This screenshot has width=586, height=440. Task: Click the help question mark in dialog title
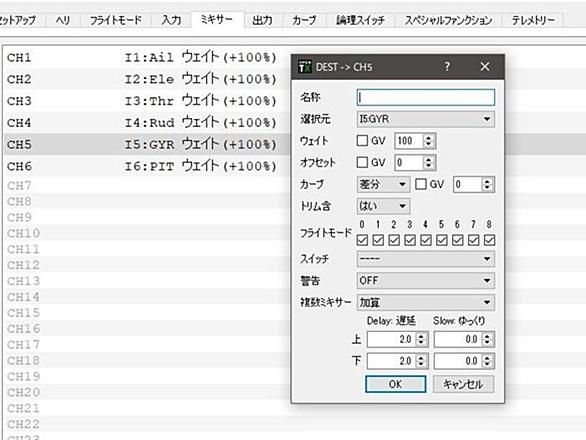point(447,67)
